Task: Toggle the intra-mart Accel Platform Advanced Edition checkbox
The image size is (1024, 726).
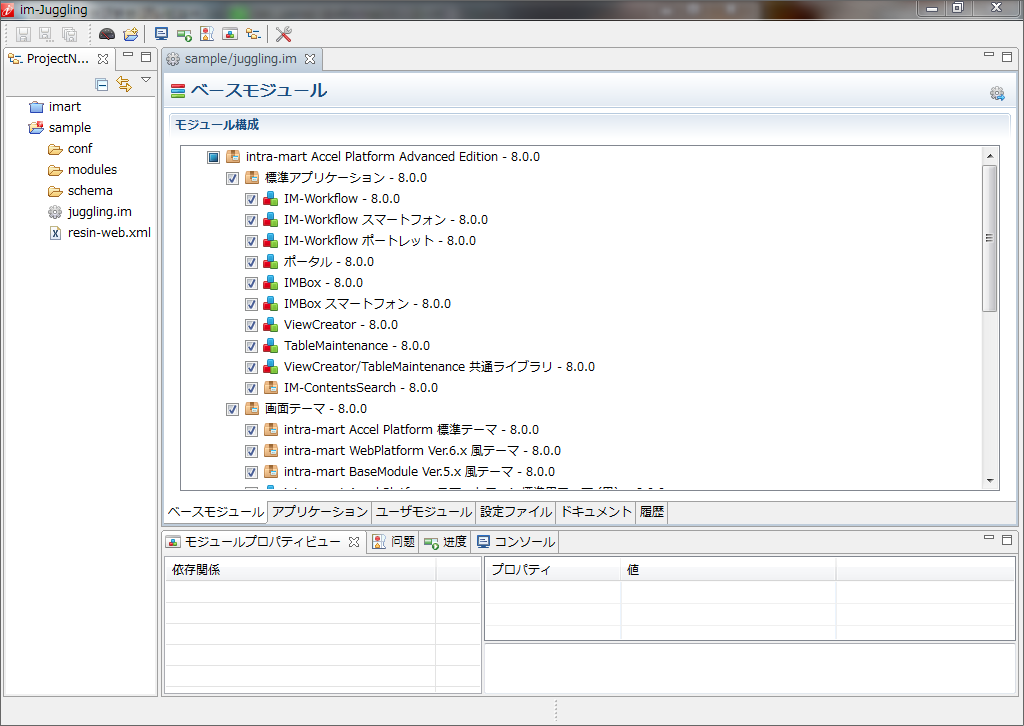Action: point(213,157)
